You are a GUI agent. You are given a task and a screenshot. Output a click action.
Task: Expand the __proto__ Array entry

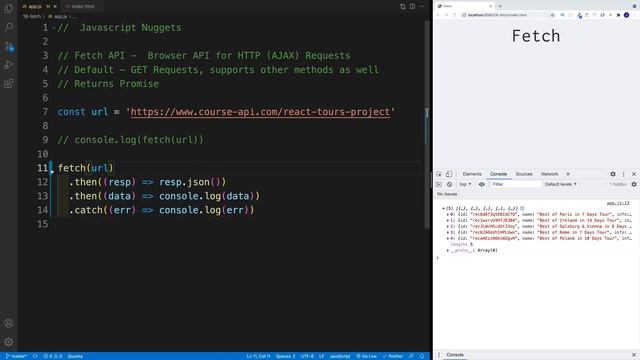(x=448, y=250)
